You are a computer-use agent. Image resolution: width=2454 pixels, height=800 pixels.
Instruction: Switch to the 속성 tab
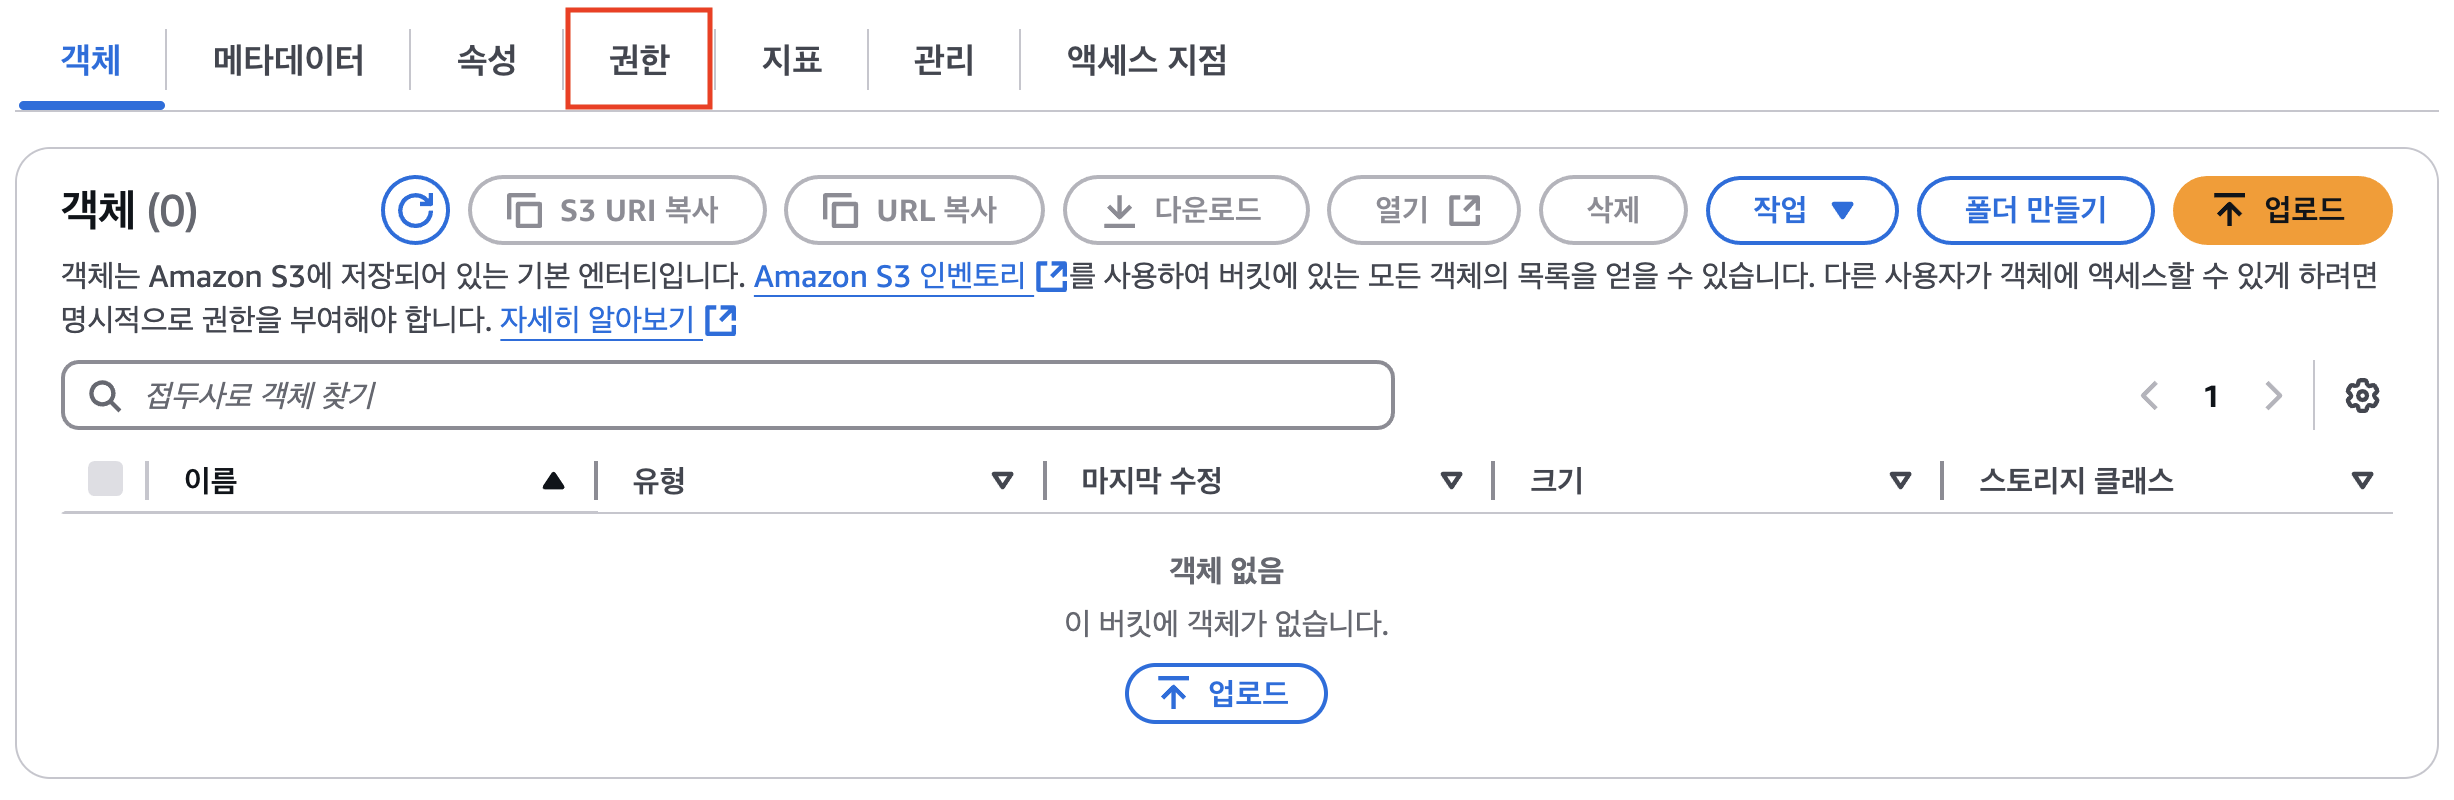[487, 60]
